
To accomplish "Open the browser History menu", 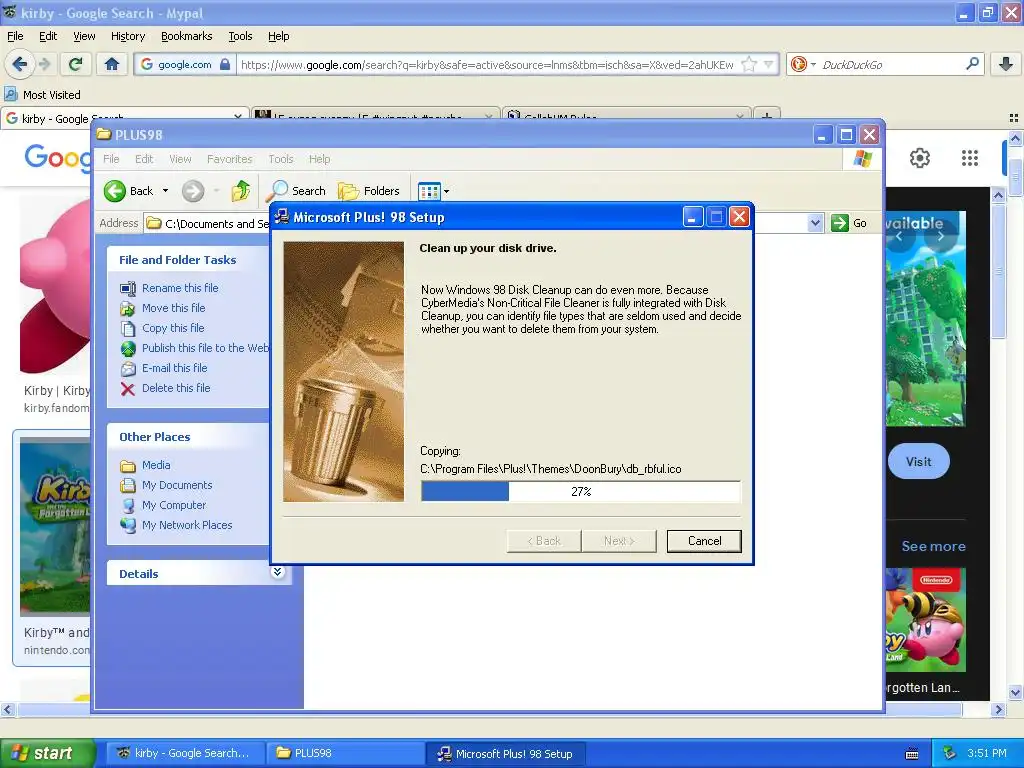I will click(x=127, y=36).
